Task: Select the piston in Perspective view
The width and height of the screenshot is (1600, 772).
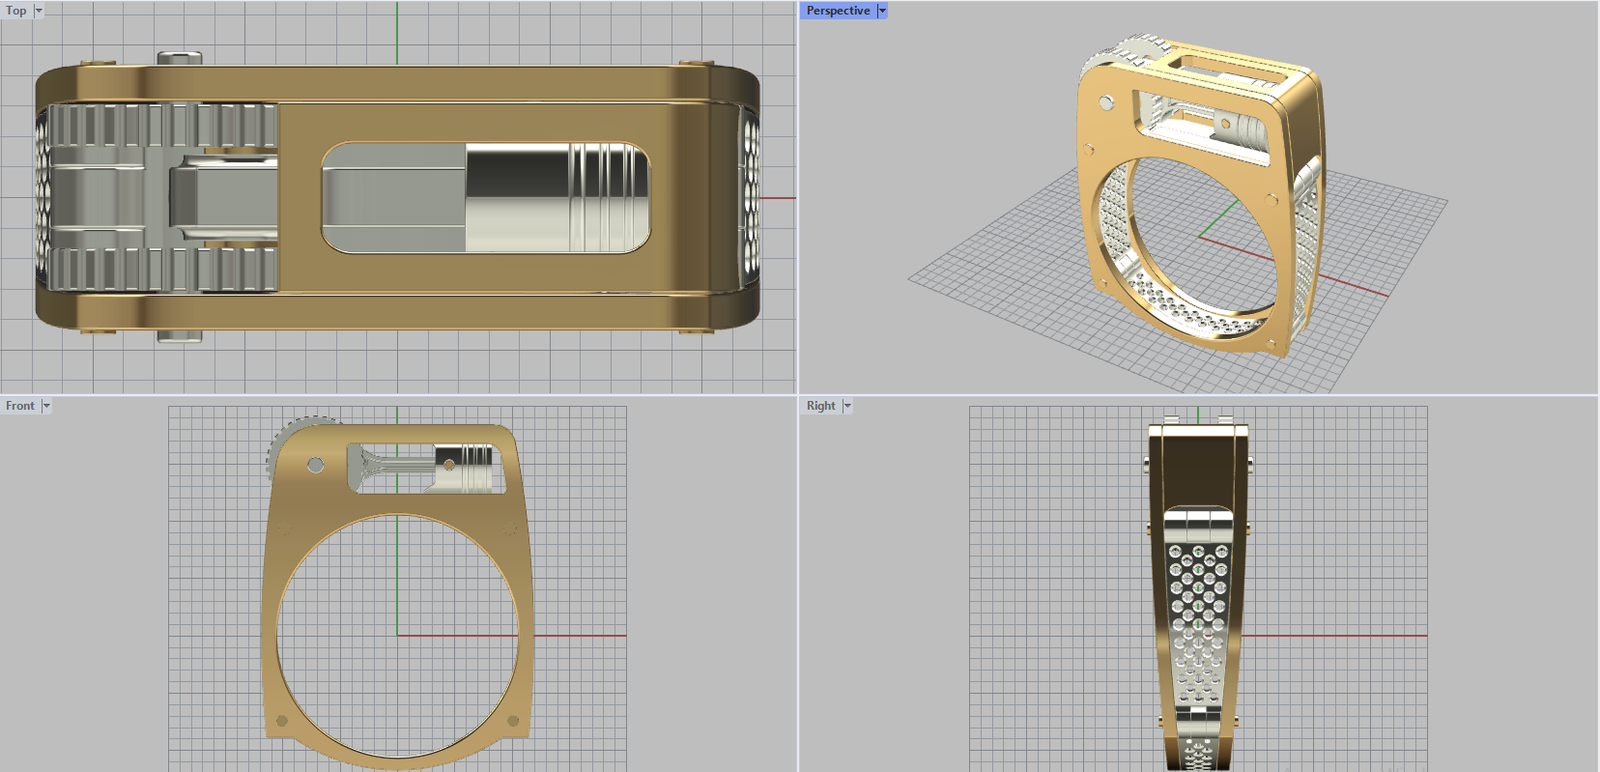Action: 1238,129
